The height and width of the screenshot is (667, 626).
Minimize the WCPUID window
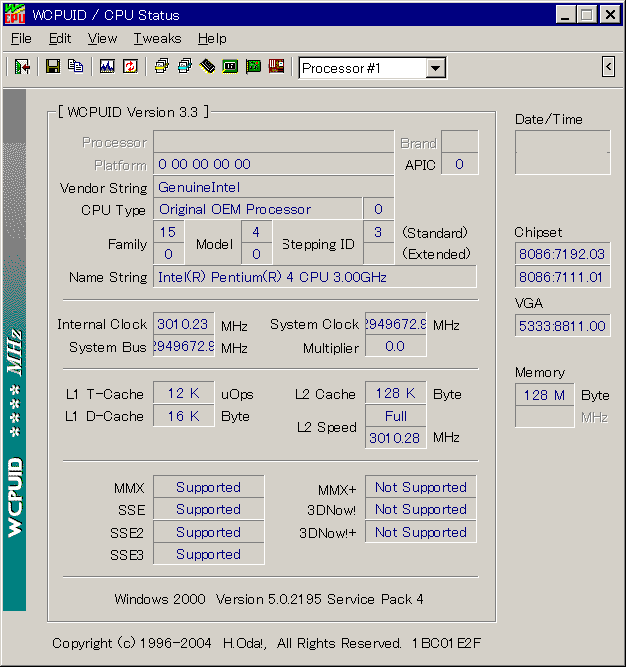coord(565,15)
